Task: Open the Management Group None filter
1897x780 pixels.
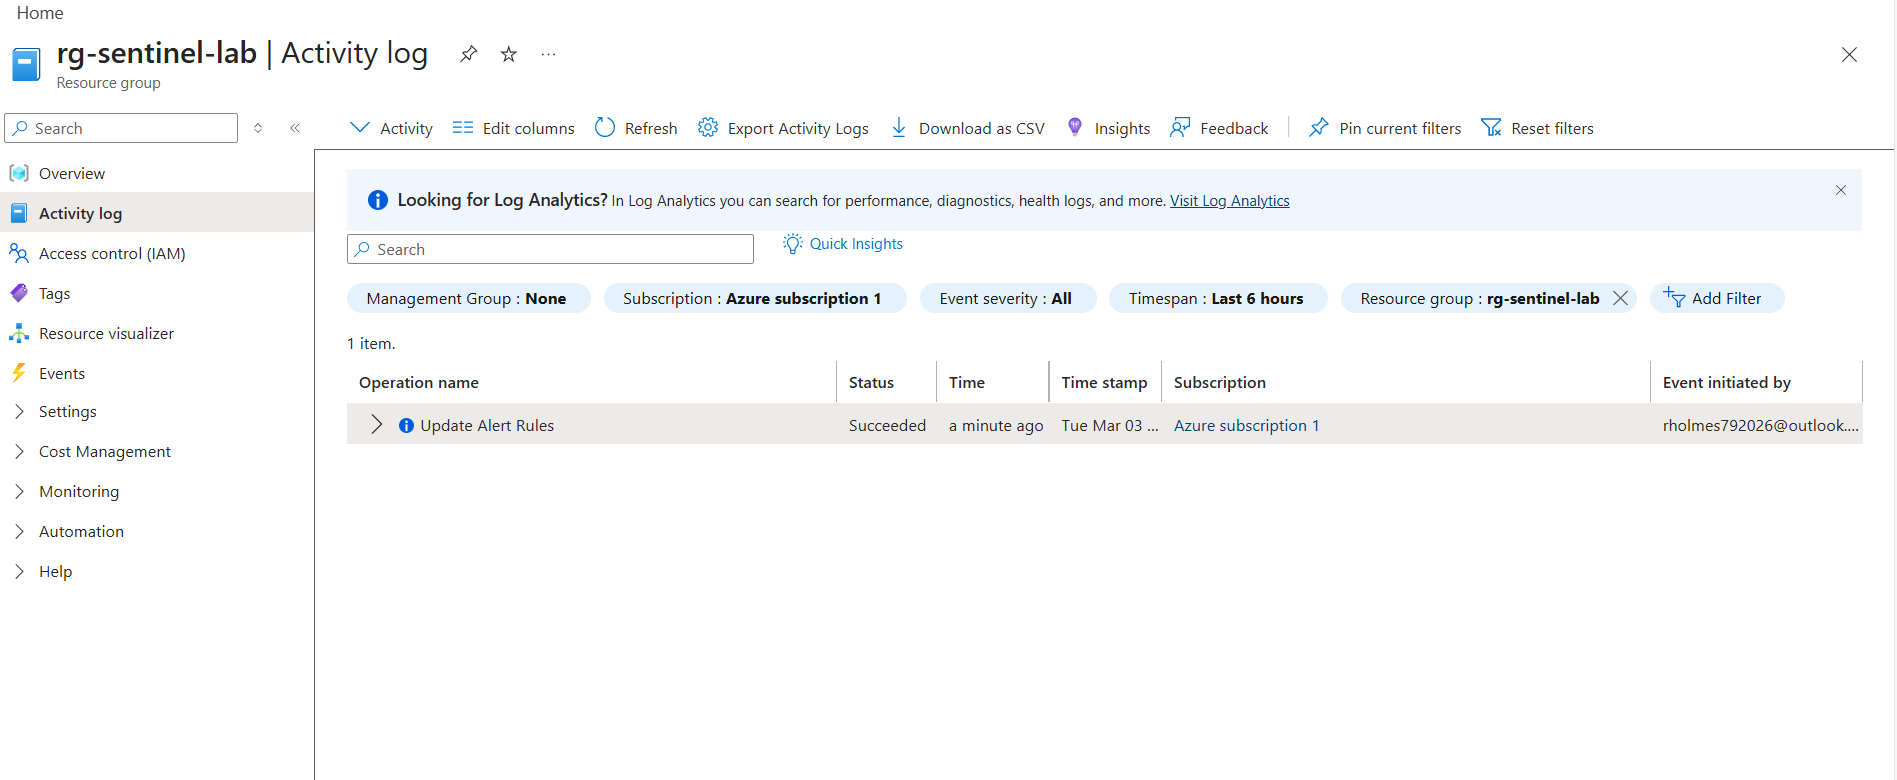Action: coord(468,298)
